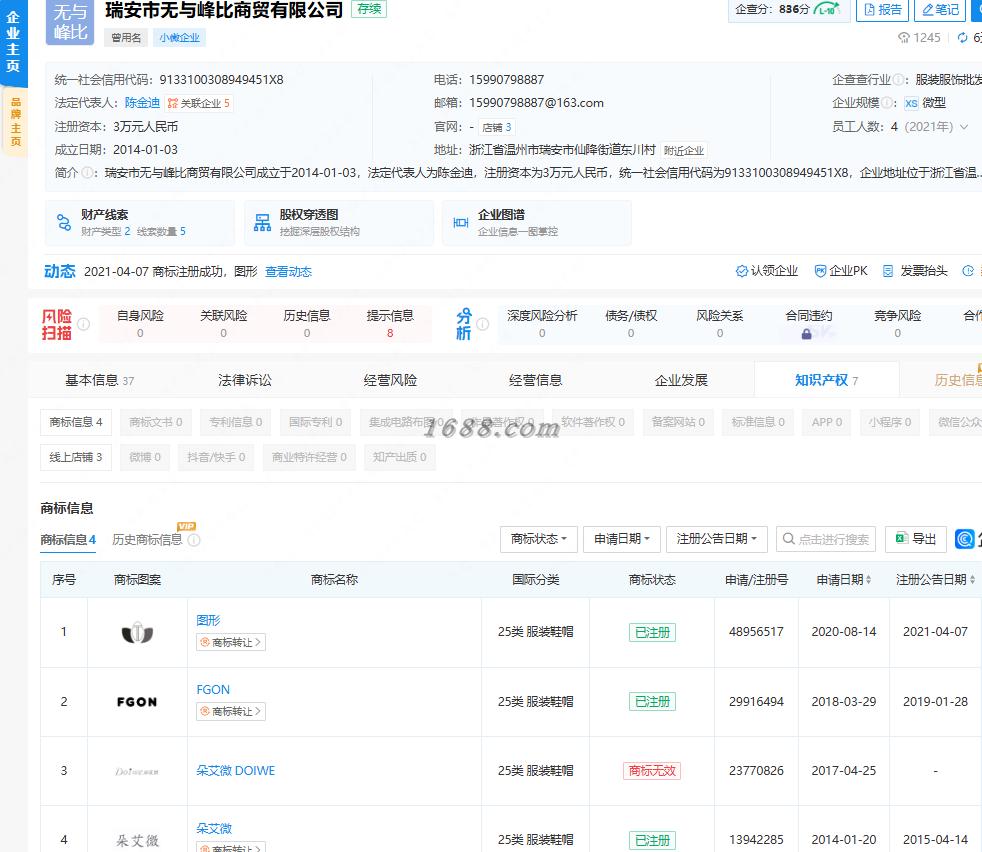Click the 深度风险分析 item
Screen dimensions: 982x852
[542, 324]
